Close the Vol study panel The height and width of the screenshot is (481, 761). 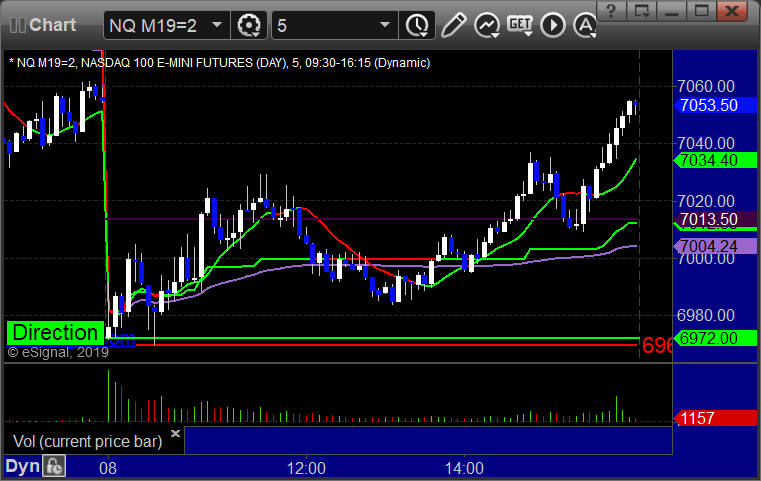coord(174,435)
